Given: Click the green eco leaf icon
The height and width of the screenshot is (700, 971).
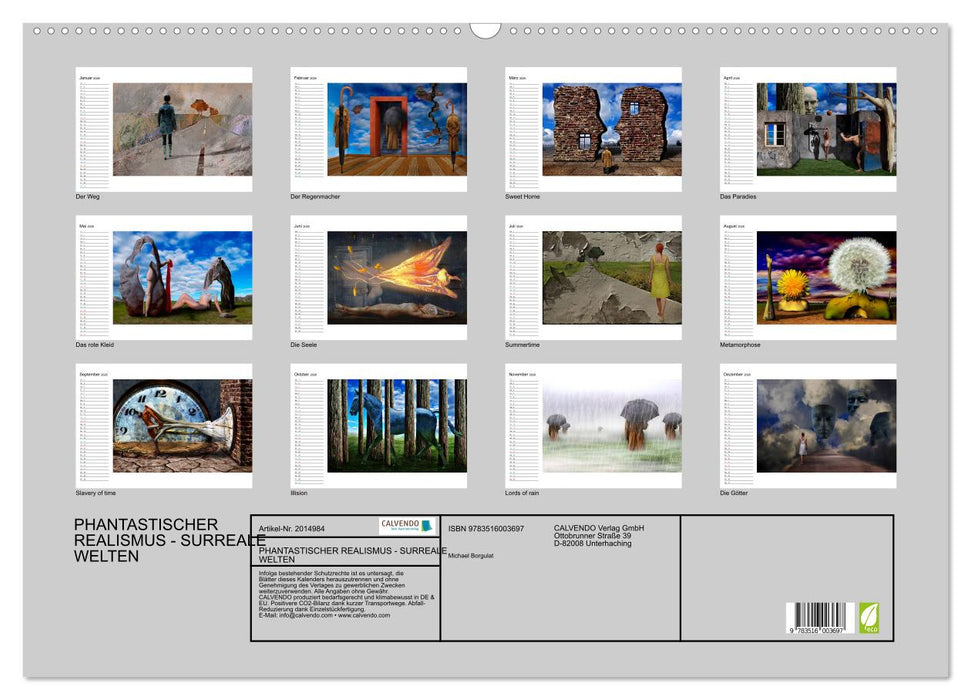Looking at the screenshot, I should click(x=869, y=617).
